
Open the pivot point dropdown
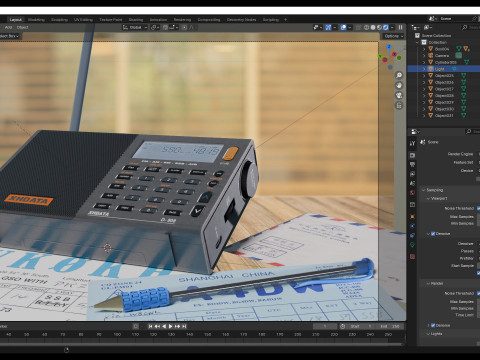click(155, 27)
